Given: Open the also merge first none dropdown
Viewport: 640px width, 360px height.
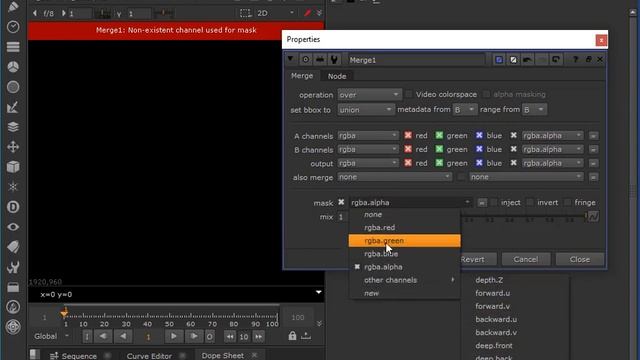Looking at the screenshot, I should tap(395, 177).
